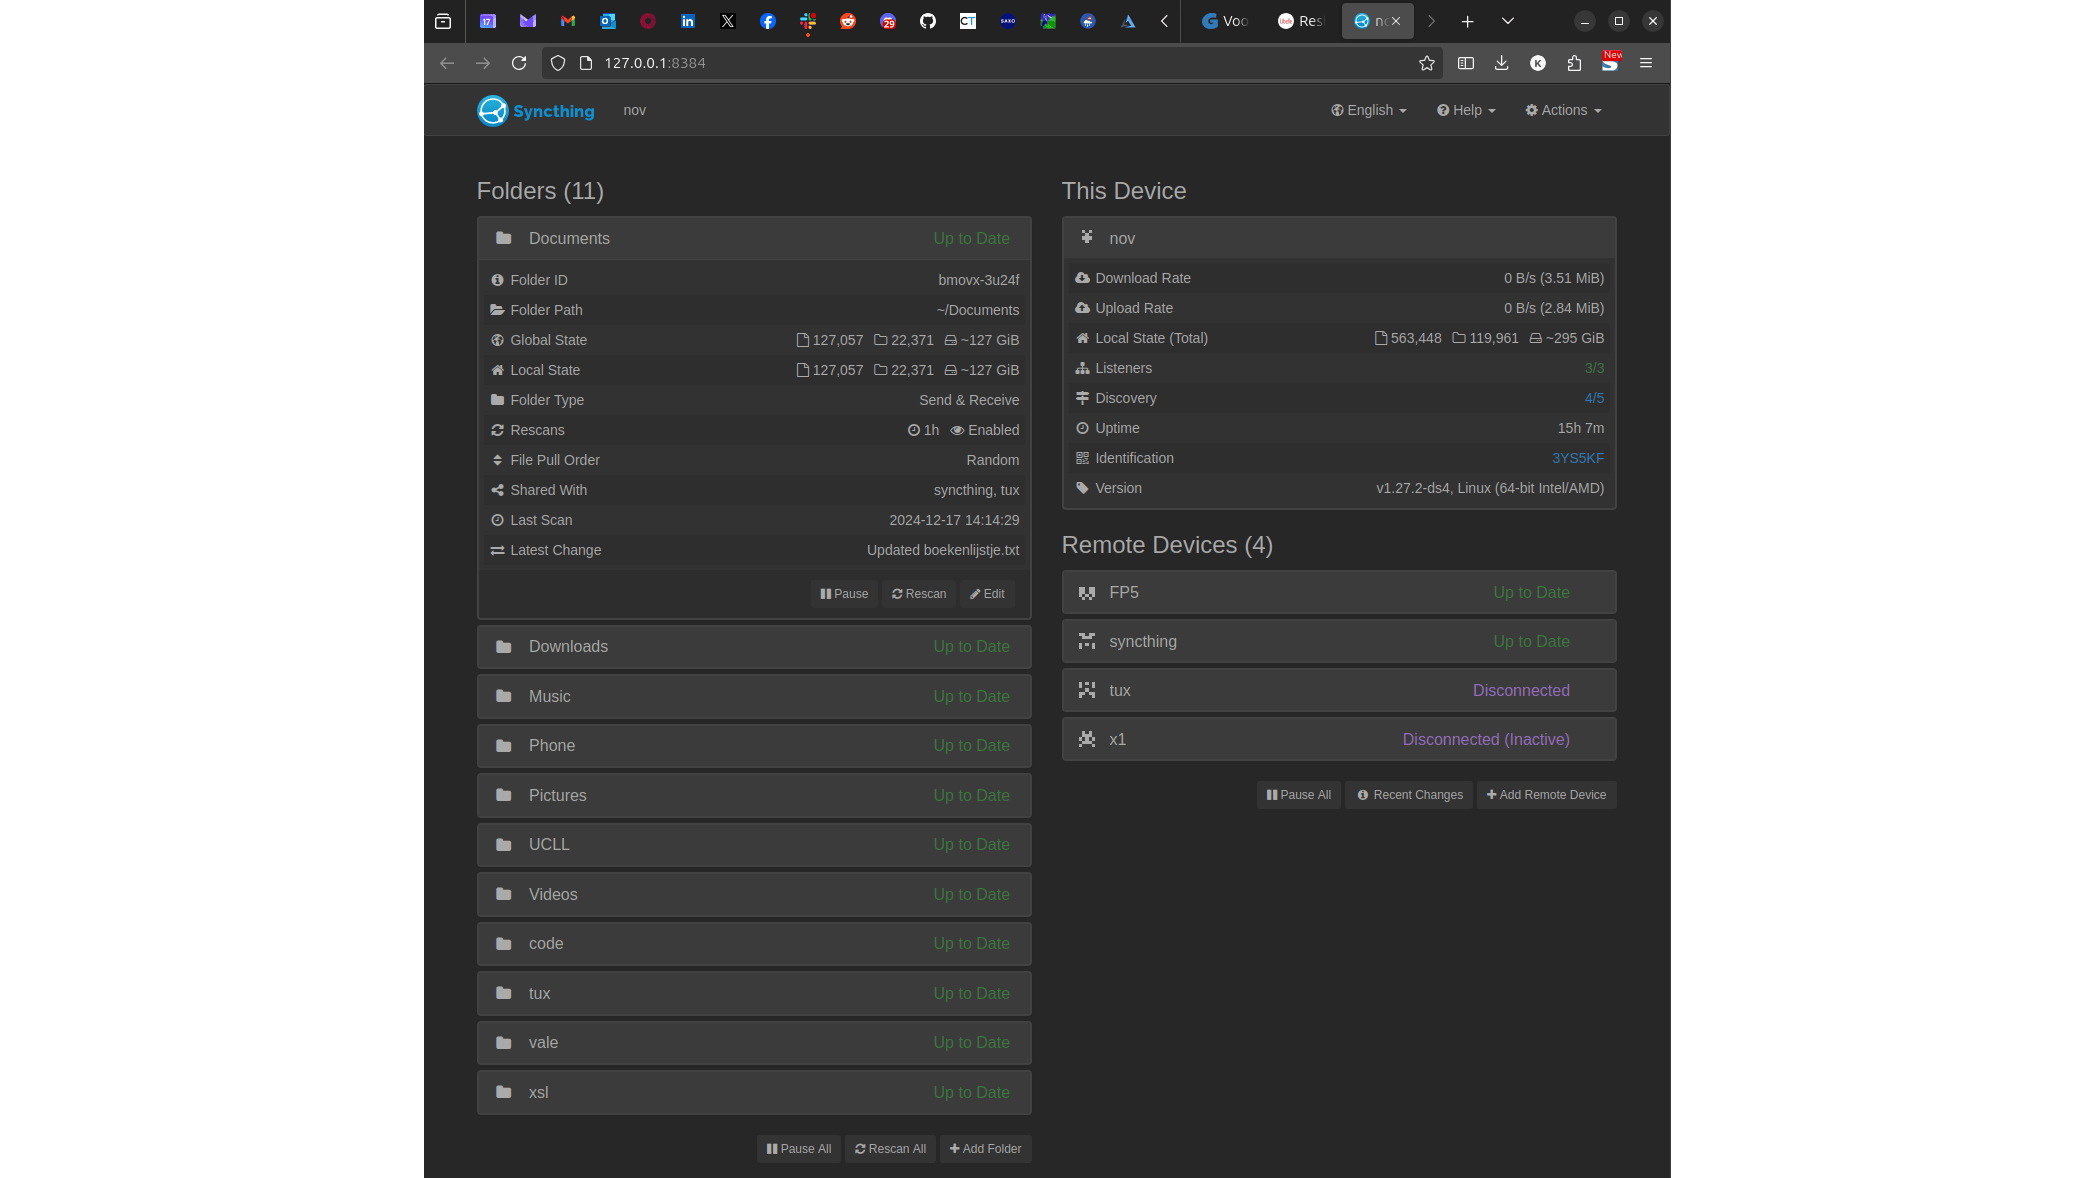
Task: Click the GitHub bookmark icon in tab bar
Action: point(928,21)
